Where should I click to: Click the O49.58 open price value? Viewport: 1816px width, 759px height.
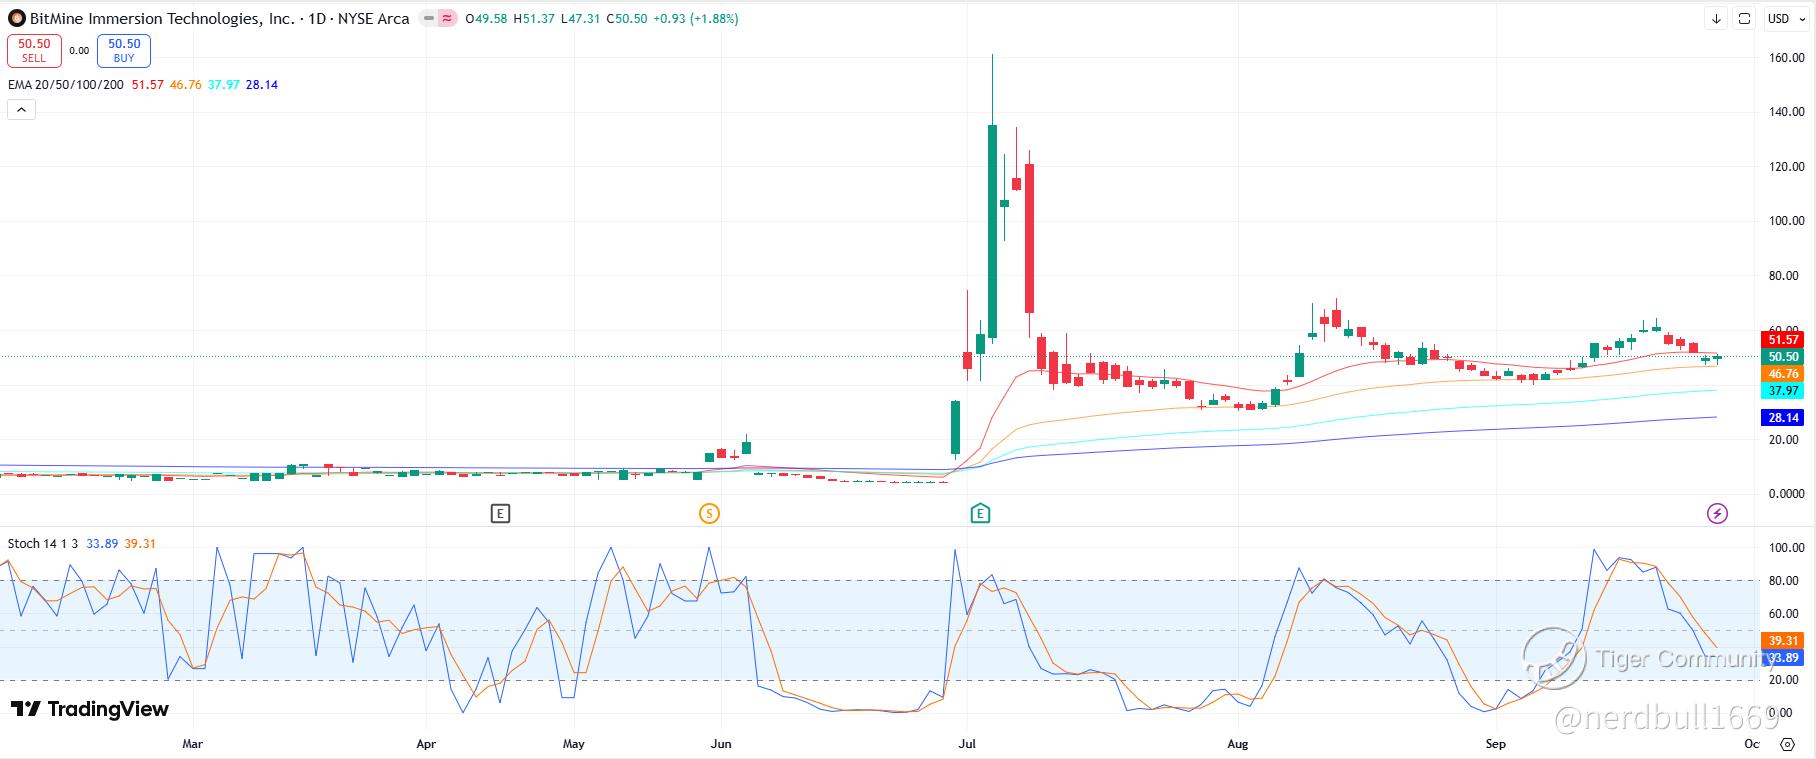coord(486,19)
